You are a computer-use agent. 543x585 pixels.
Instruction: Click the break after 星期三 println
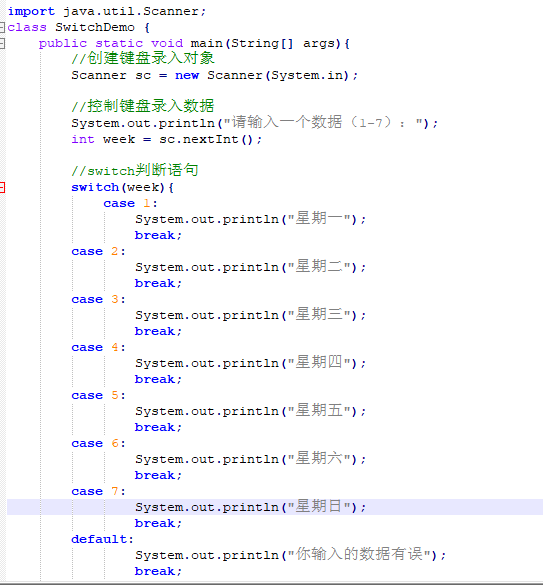point(158,331)
